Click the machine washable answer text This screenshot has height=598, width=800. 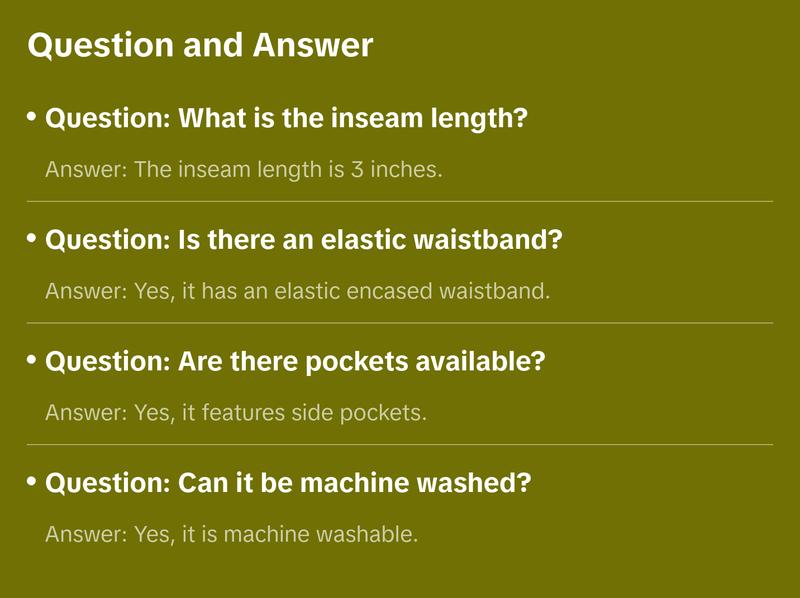coord(231,534)
